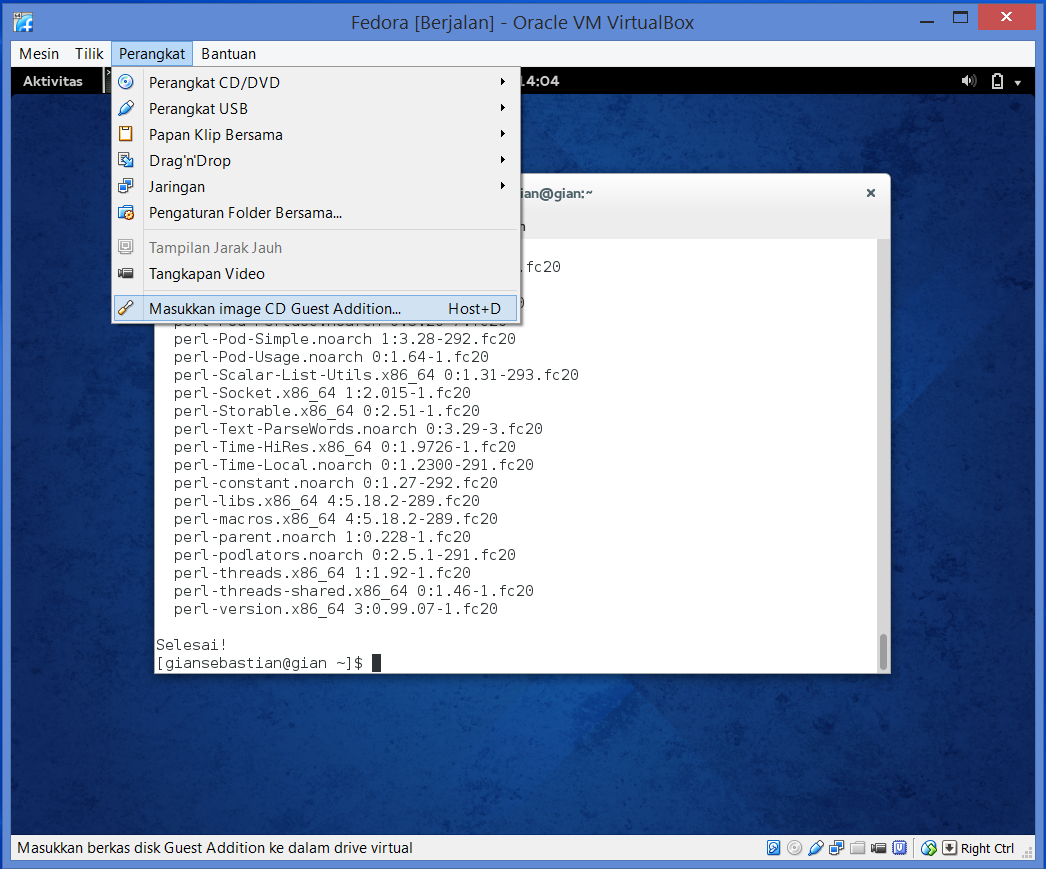Click the shared clipboard icon in menu
This screenshot has width=1046, height=869.
pyautogui.click(x=125, y=134)
